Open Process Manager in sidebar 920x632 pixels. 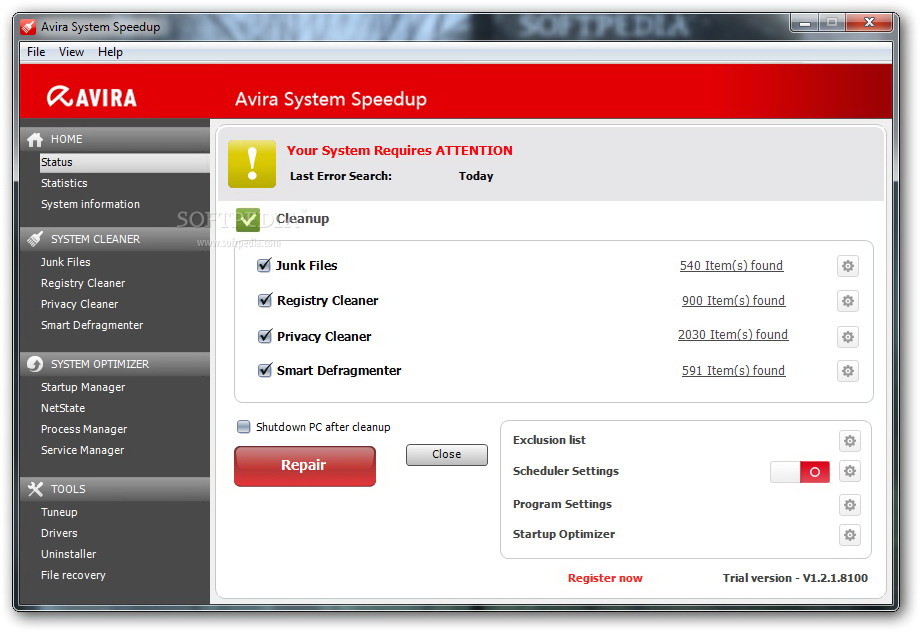point(84,430)
